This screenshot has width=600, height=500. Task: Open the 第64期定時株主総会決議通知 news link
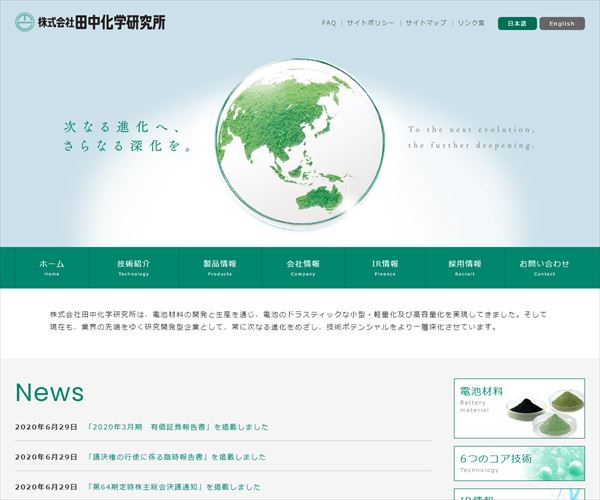click(174, 487)
